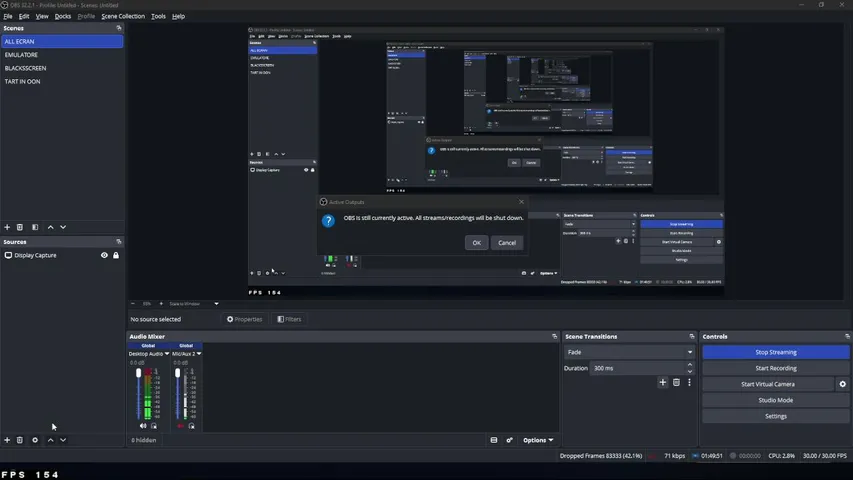Click the Stop Streaming button
853x480 pixels.
pos(776,352)
